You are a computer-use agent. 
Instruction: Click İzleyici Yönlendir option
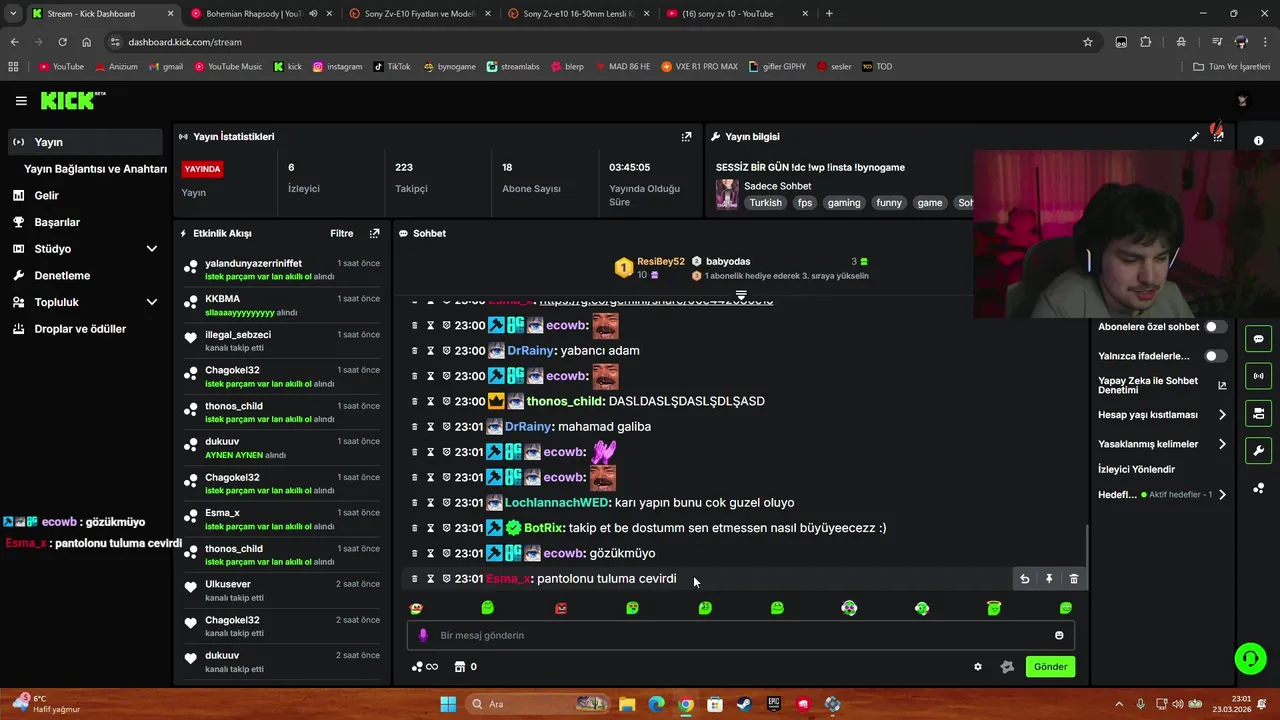(x=1136, y=469)
